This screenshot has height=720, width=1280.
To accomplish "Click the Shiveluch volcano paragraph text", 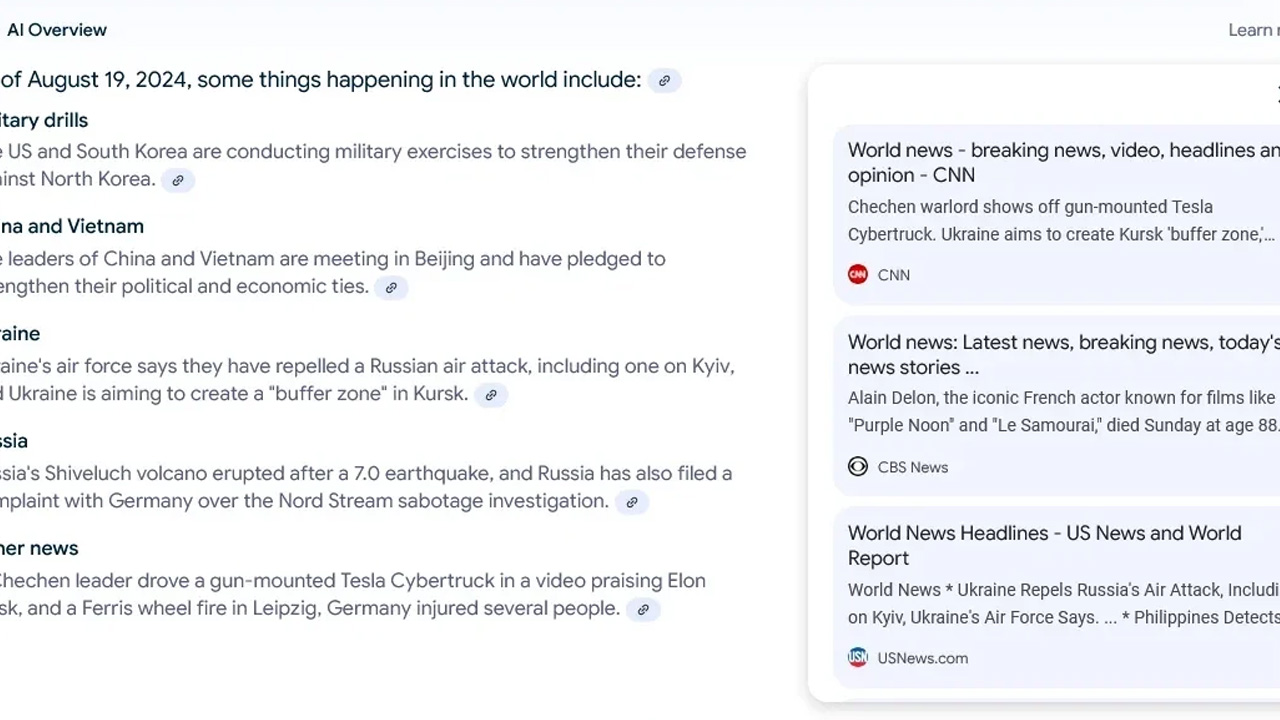I will pos(366,487).
